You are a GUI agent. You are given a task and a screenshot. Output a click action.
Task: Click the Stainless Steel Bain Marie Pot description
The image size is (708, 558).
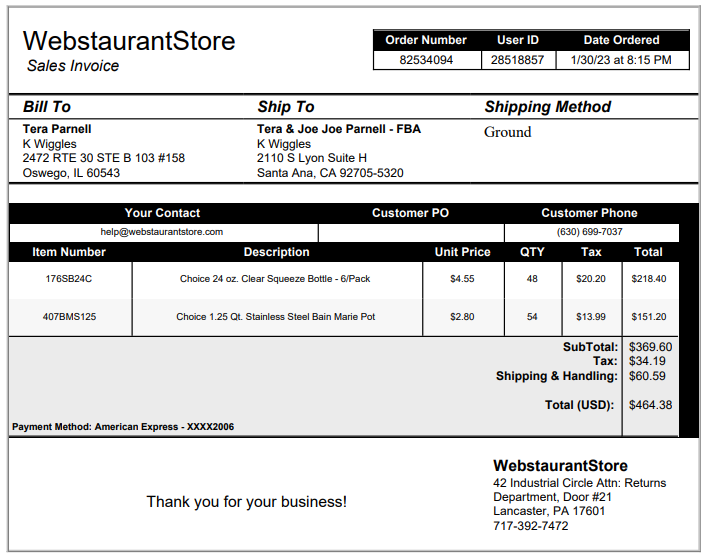point(275,317)
